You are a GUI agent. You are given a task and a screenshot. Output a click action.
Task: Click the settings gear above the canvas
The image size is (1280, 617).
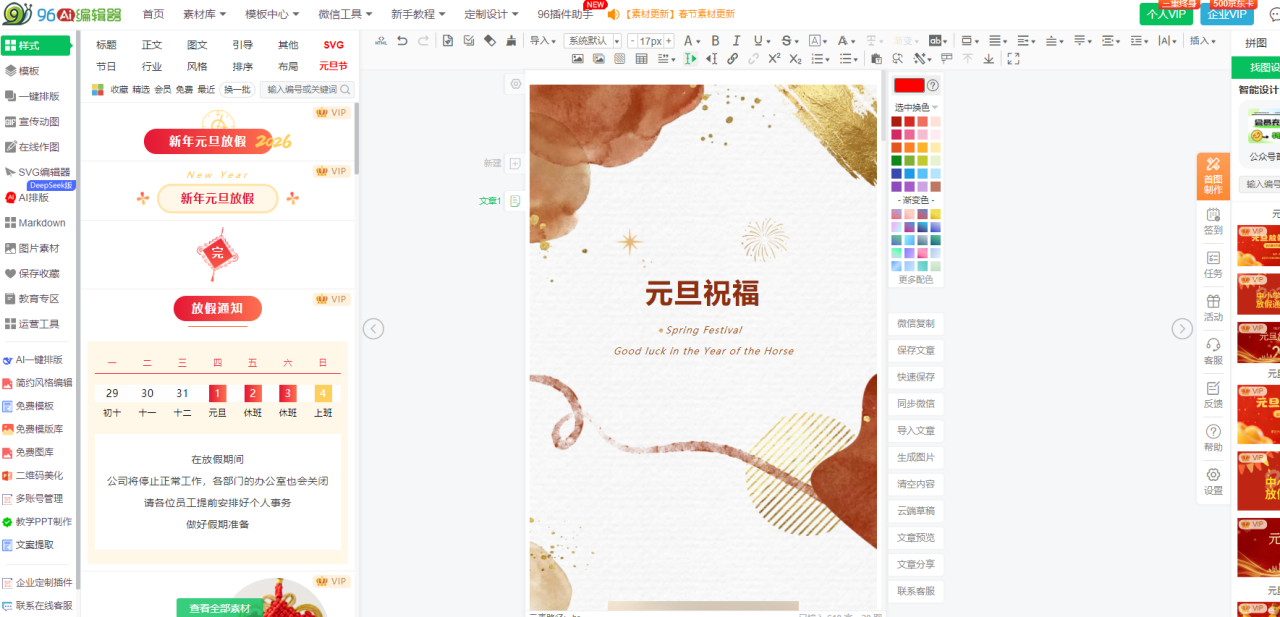coord(516,84)
